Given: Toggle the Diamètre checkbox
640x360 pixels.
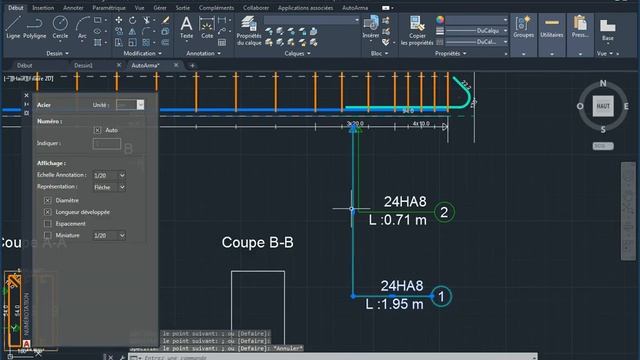Looking at the screenshot, I should [x=48, y=200].
